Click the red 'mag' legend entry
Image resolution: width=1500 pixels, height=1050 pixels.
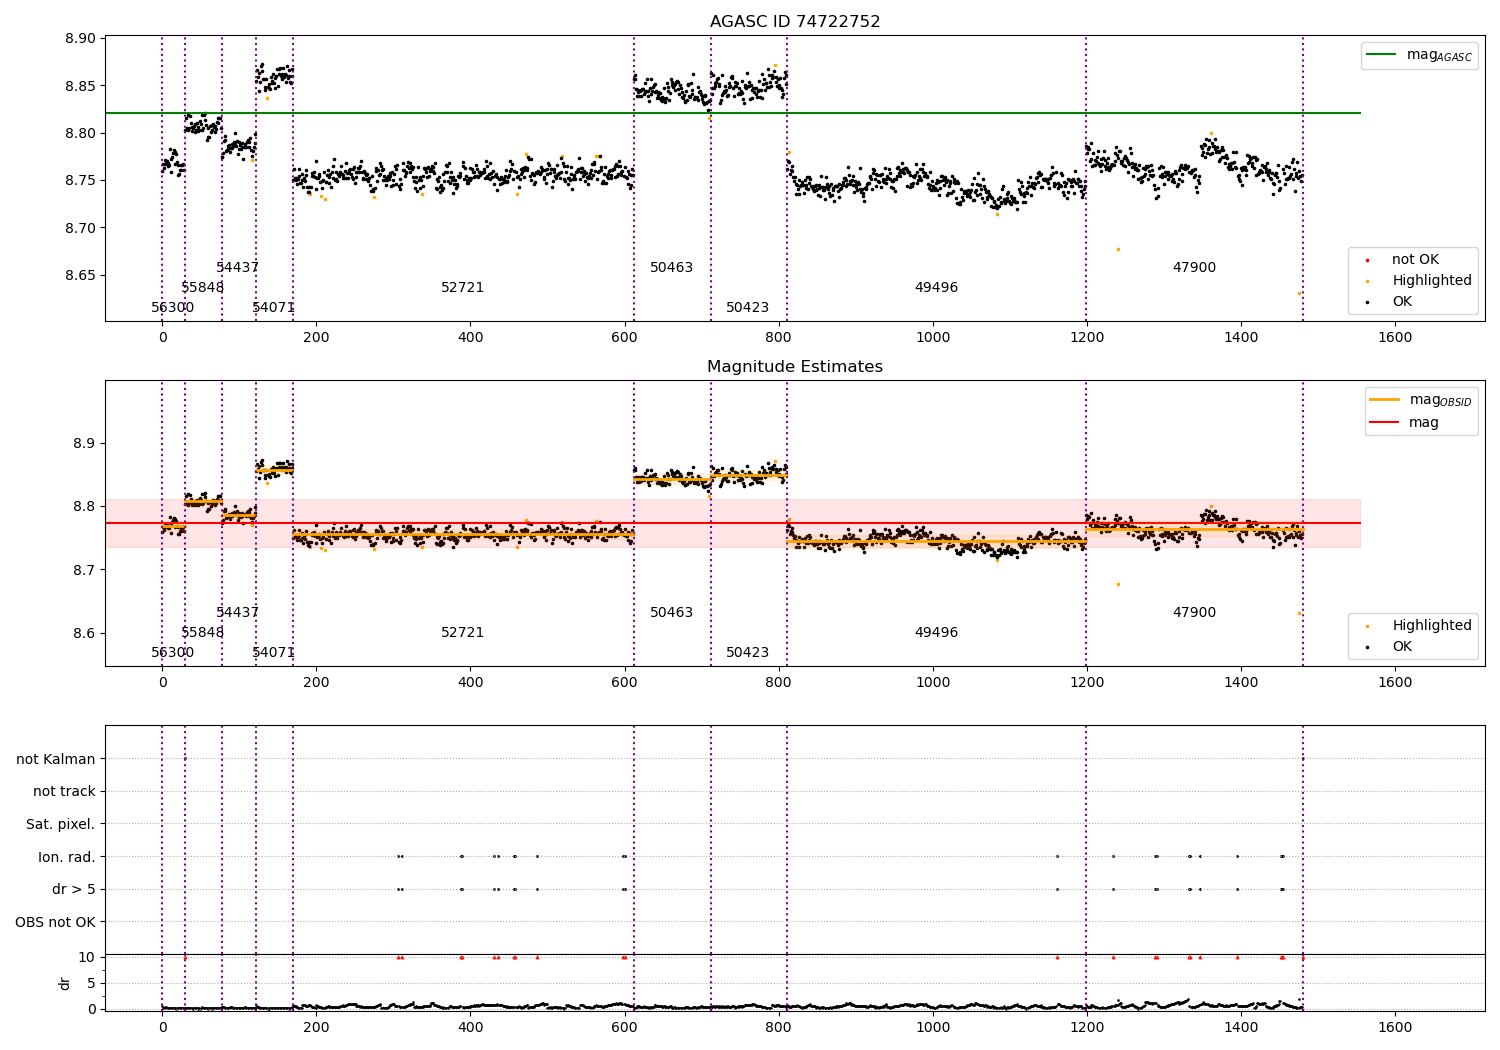point(1405,423)
